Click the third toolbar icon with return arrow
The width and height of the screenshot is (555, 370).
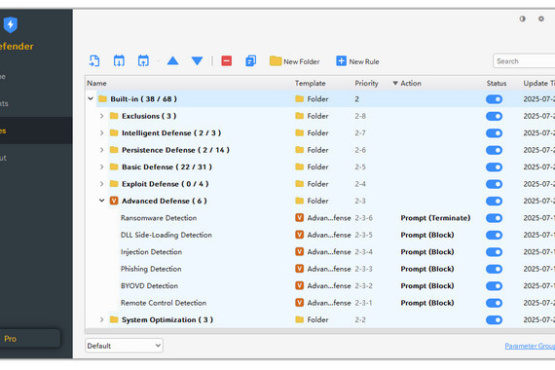143,61
